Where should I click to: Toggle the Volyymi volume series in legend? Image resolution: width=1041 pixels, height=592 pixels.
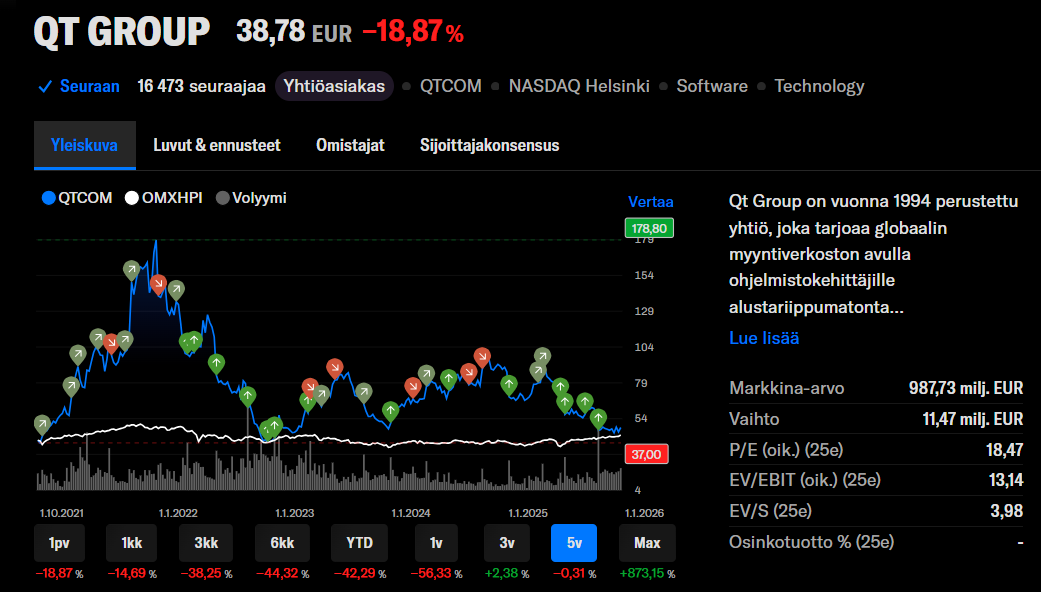pyautogui.click(x=251, y=198)
